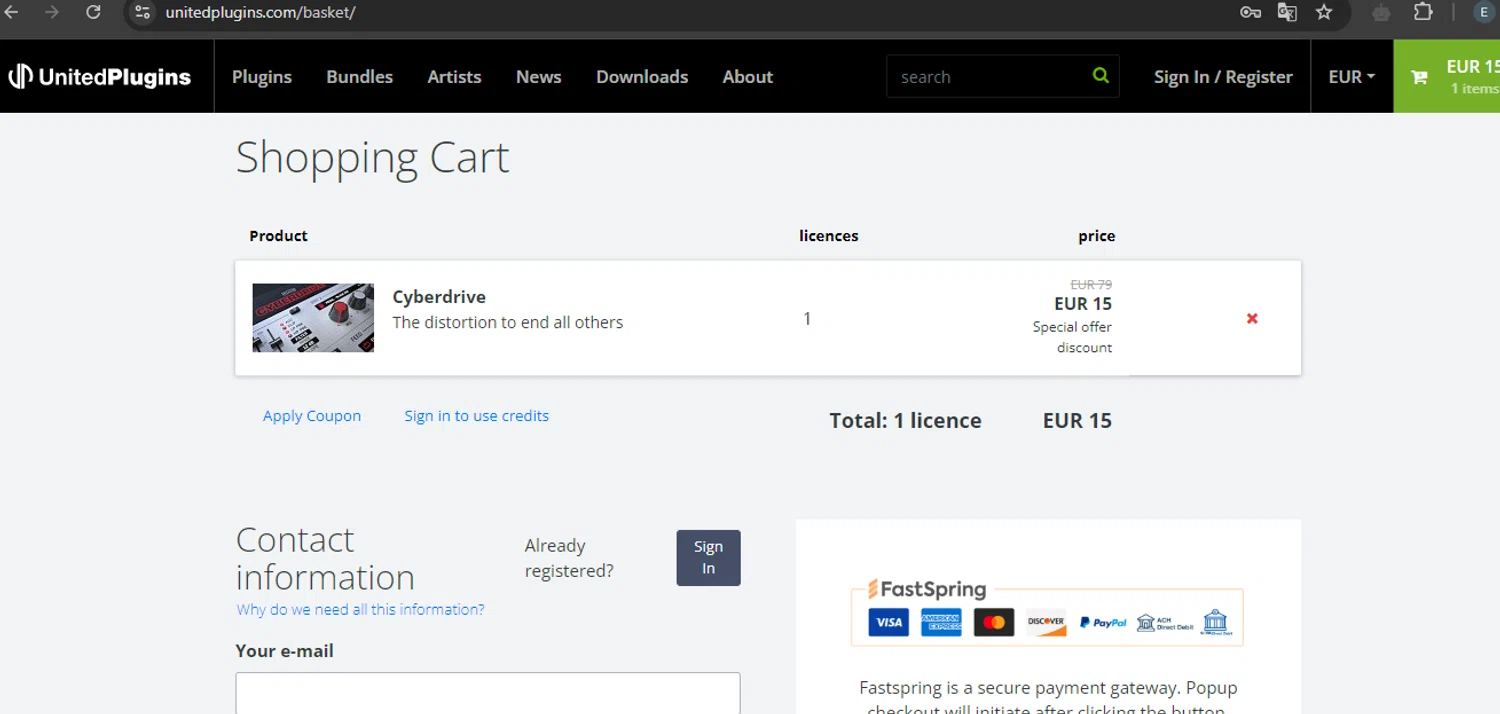Click the UnitedPlugins logo
This screenshot has height=714, width=1500.
(x=100, y=76)
